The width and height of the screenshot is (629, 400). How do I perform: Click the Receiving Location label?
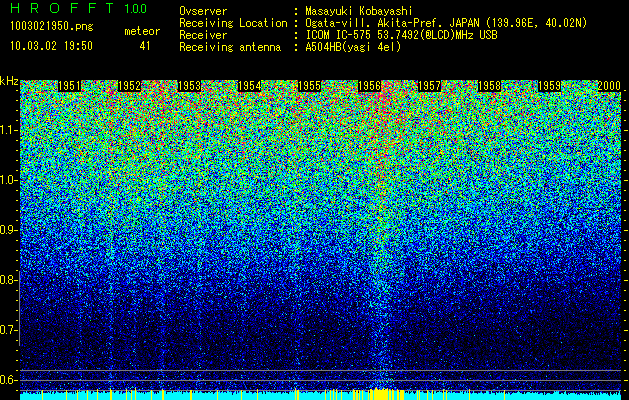coord(233,23)
